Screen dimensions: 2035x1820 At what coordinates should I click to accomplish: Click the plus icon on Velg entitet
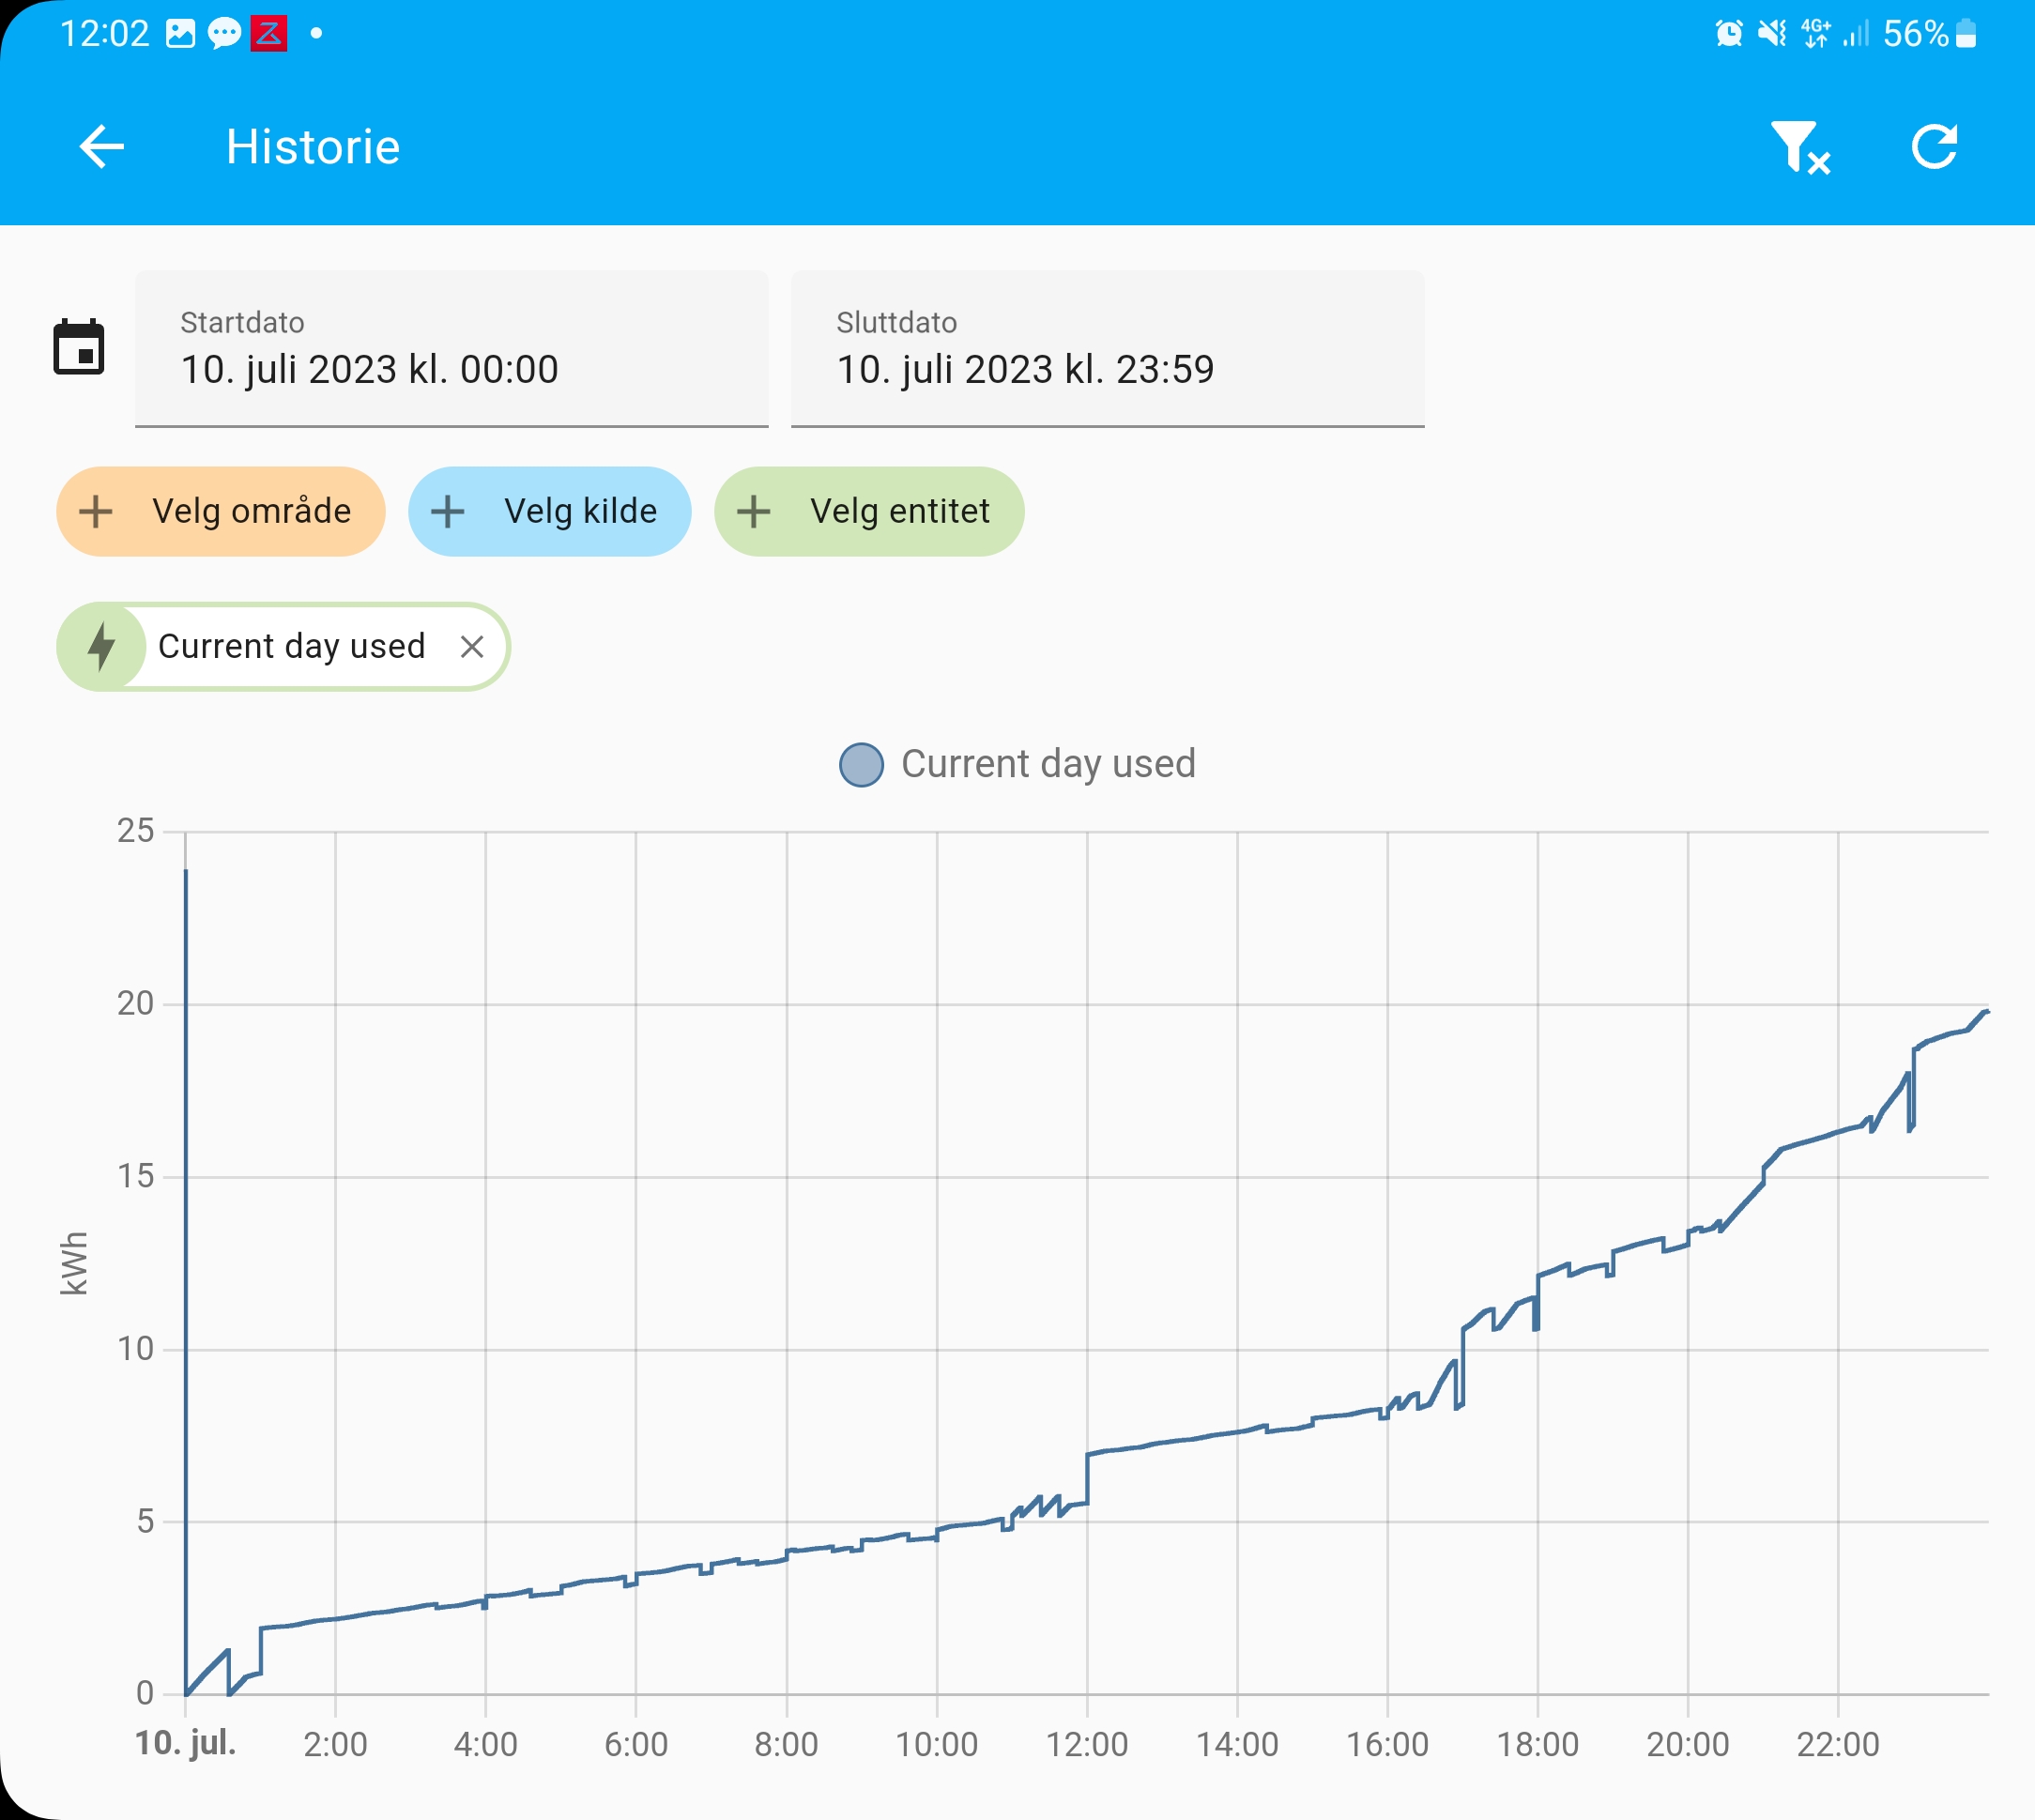(x=753, y=511)
